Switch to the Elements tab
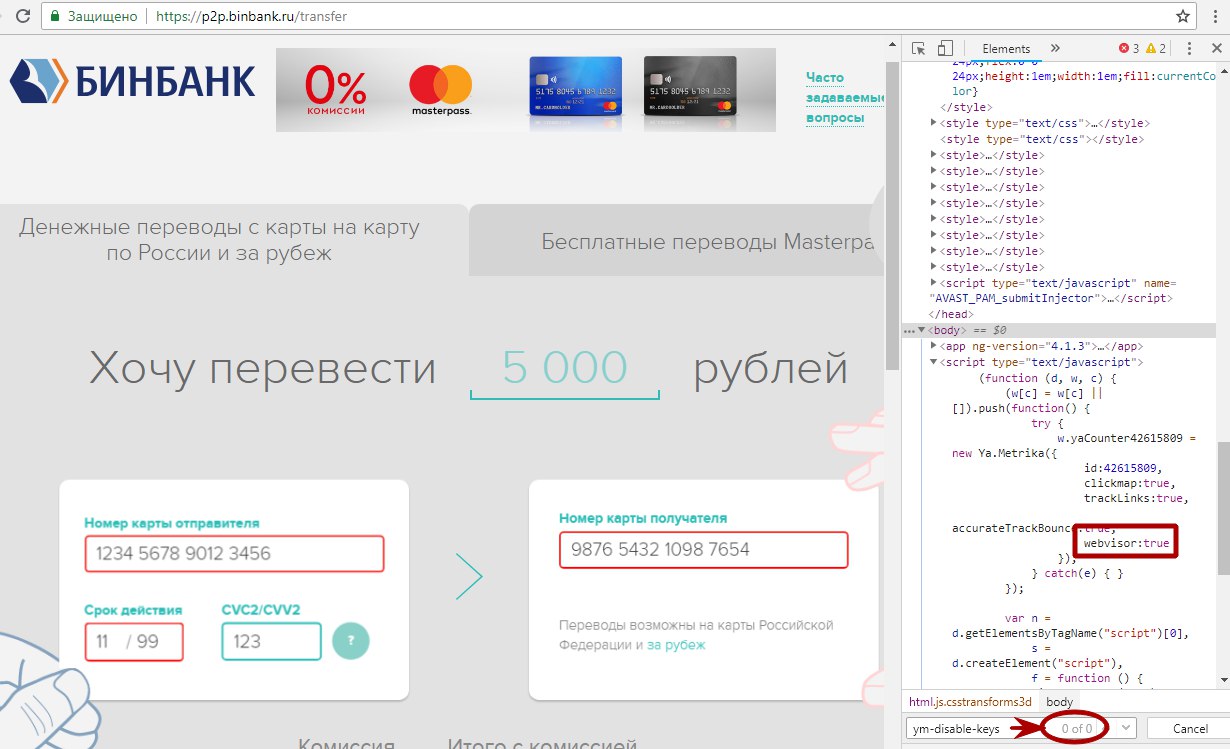 point(1006,48)
